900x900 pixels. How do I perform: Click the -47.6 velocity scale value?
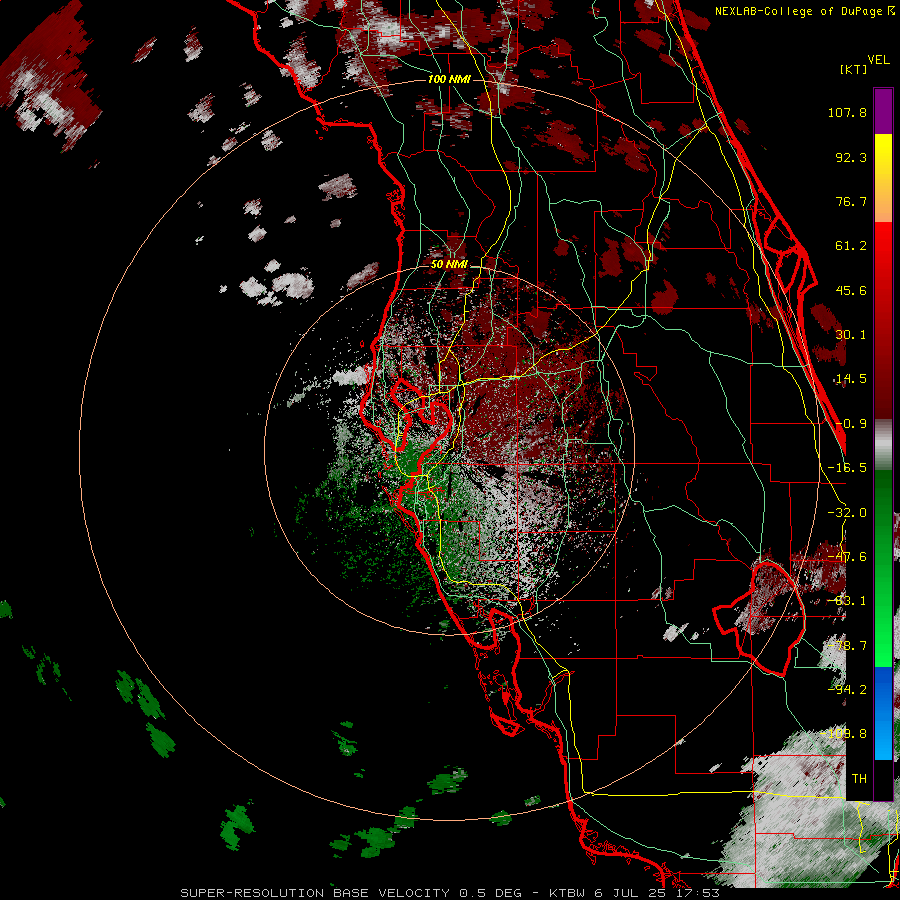point(847,557)
